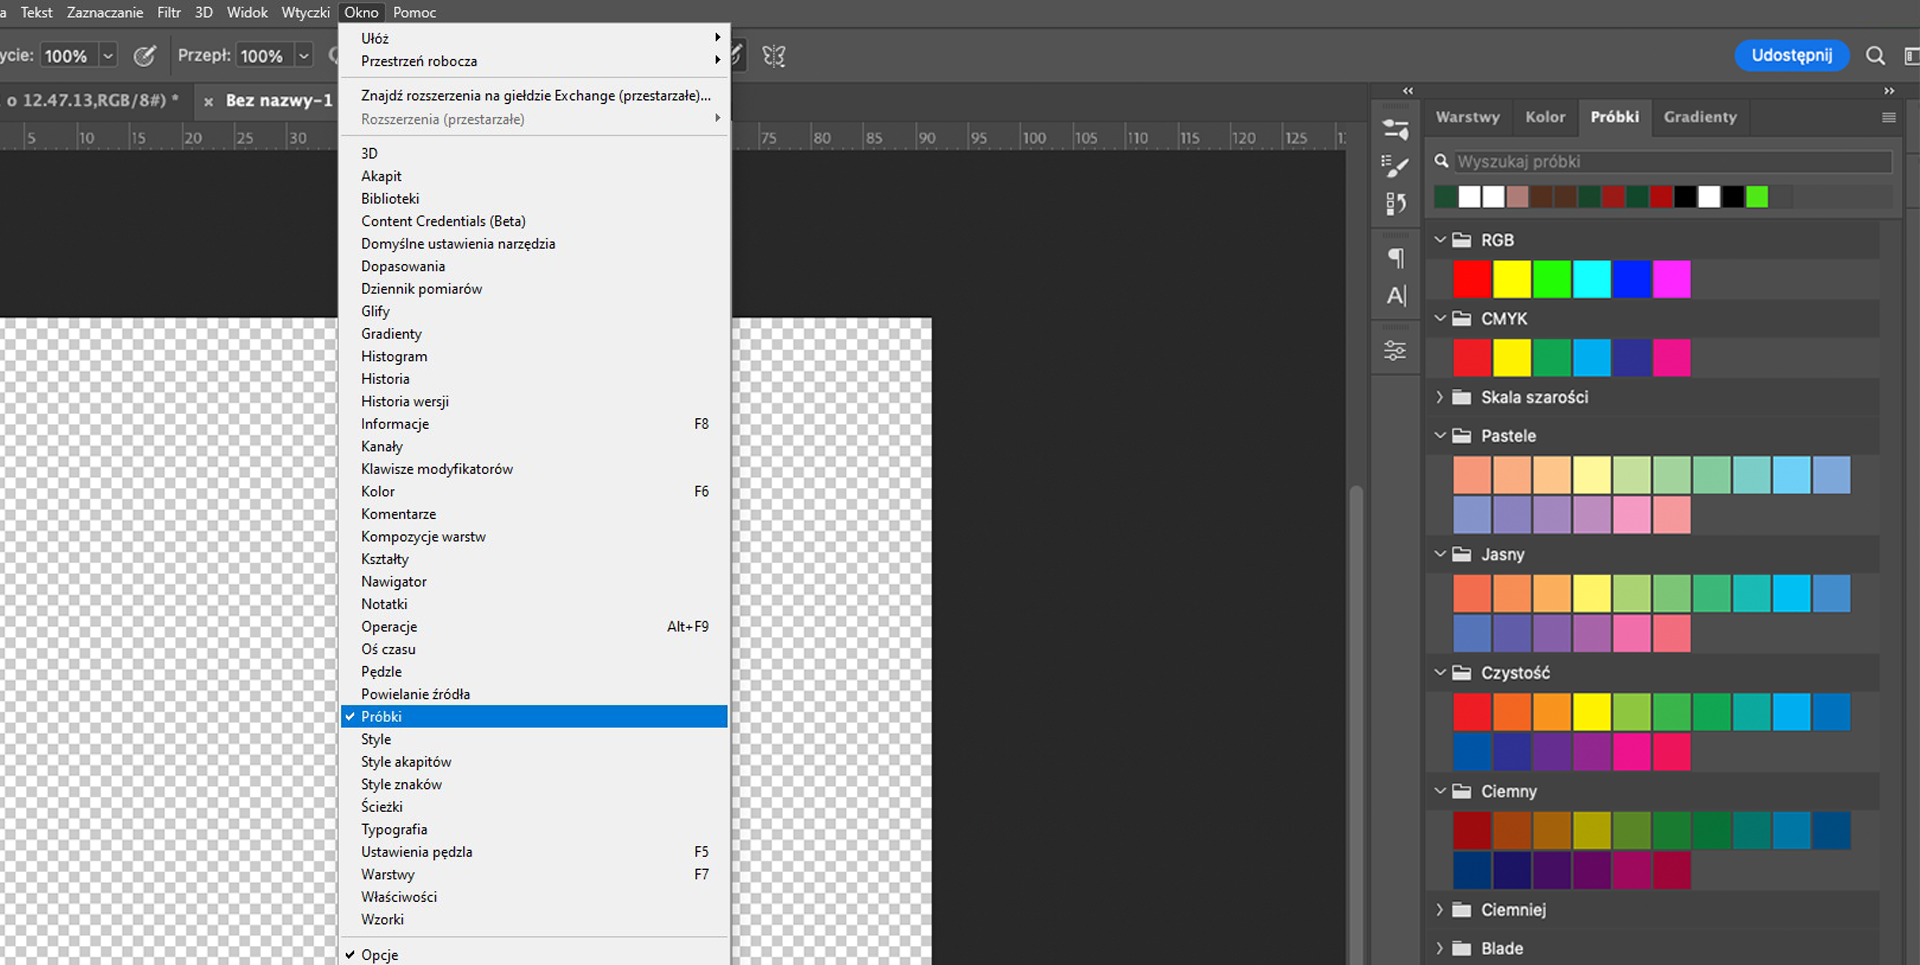Click the Udostępnij button
The image size is (1920, 965).
pyautogui.click(x=1791, y=55)
